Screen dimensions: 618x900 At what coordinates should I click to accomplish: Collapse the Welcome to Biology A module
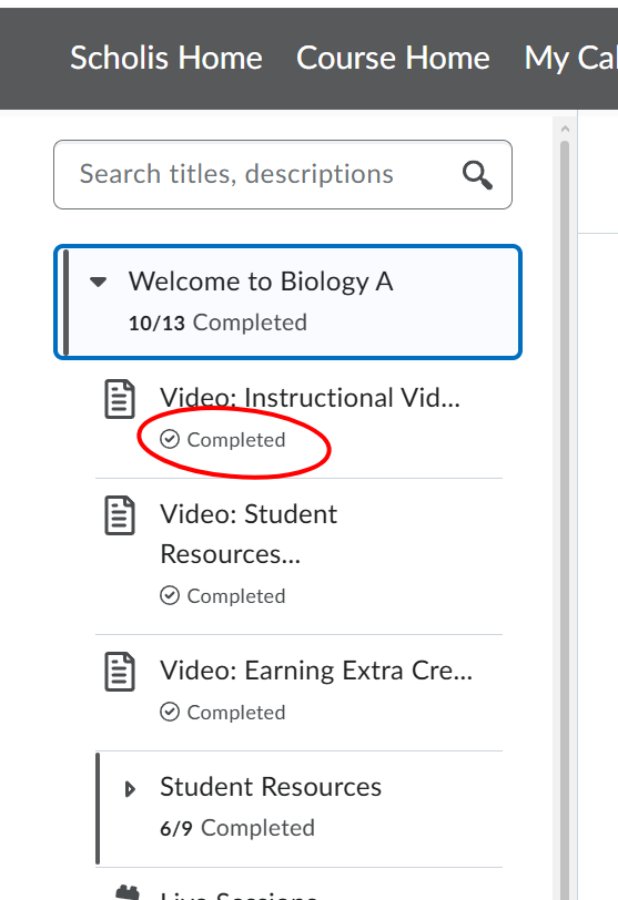tap(98, 282)
